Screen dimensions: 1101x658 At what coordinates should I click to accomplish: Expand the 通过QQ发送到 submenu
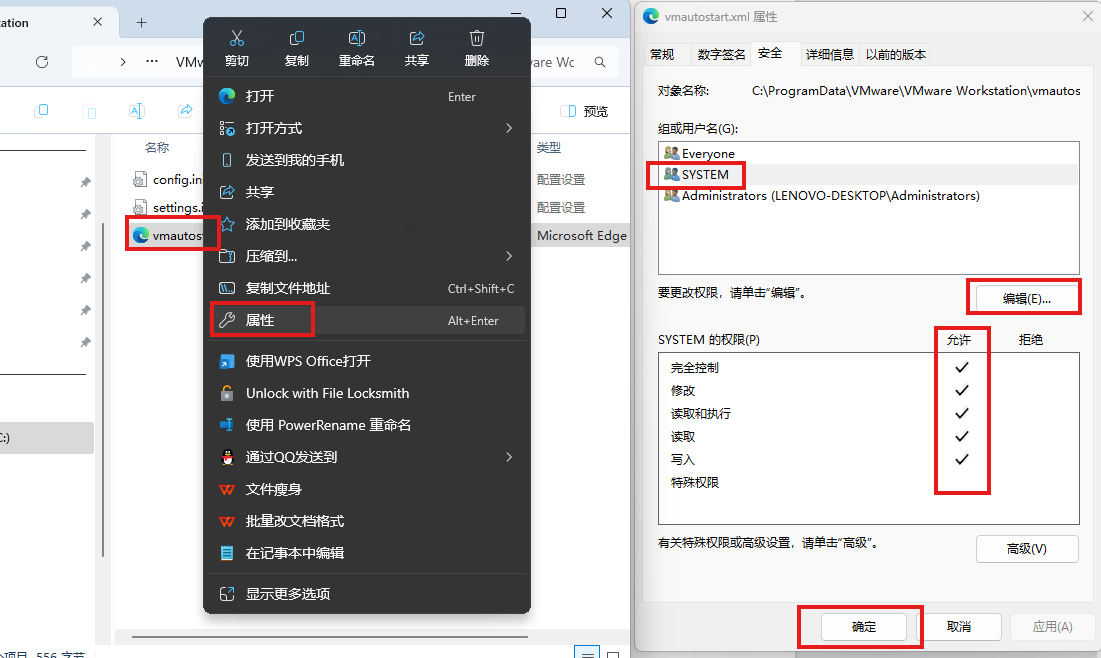(367, 457)
